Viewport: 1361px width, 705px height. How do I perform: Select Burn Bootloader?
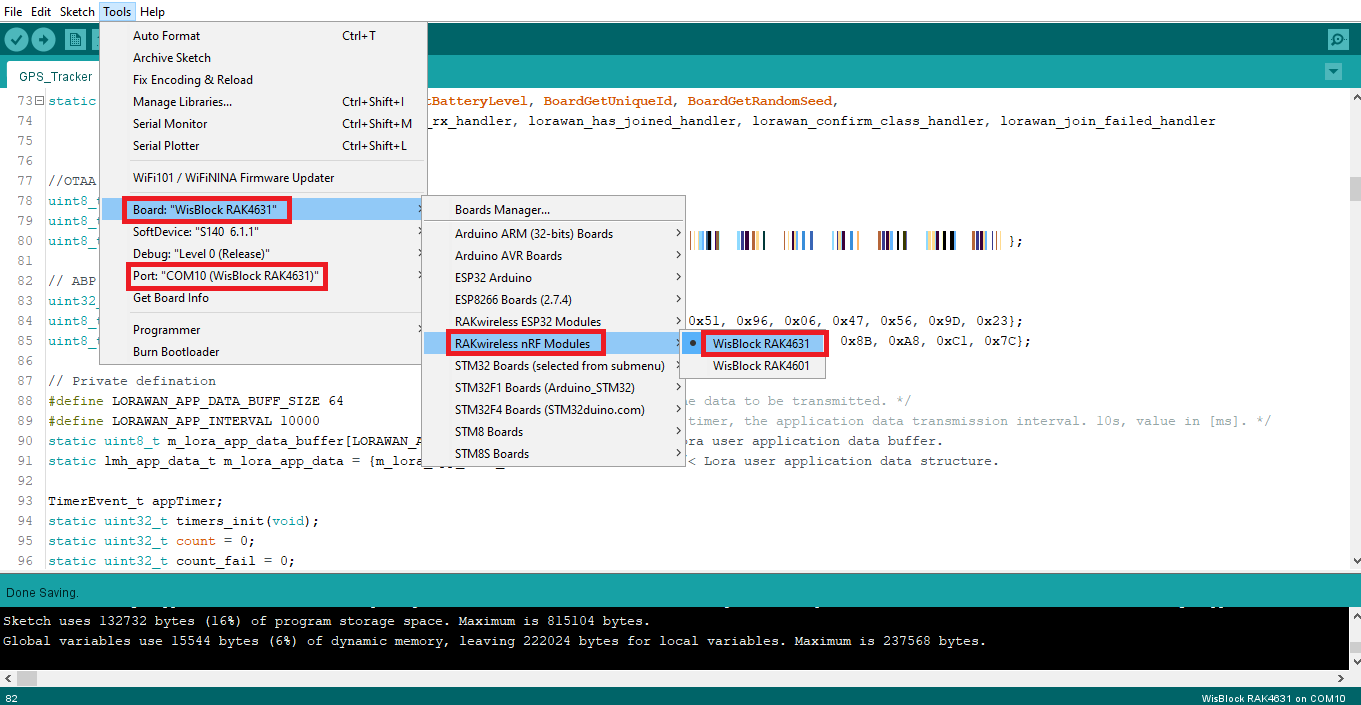click(x=175, y=352)
